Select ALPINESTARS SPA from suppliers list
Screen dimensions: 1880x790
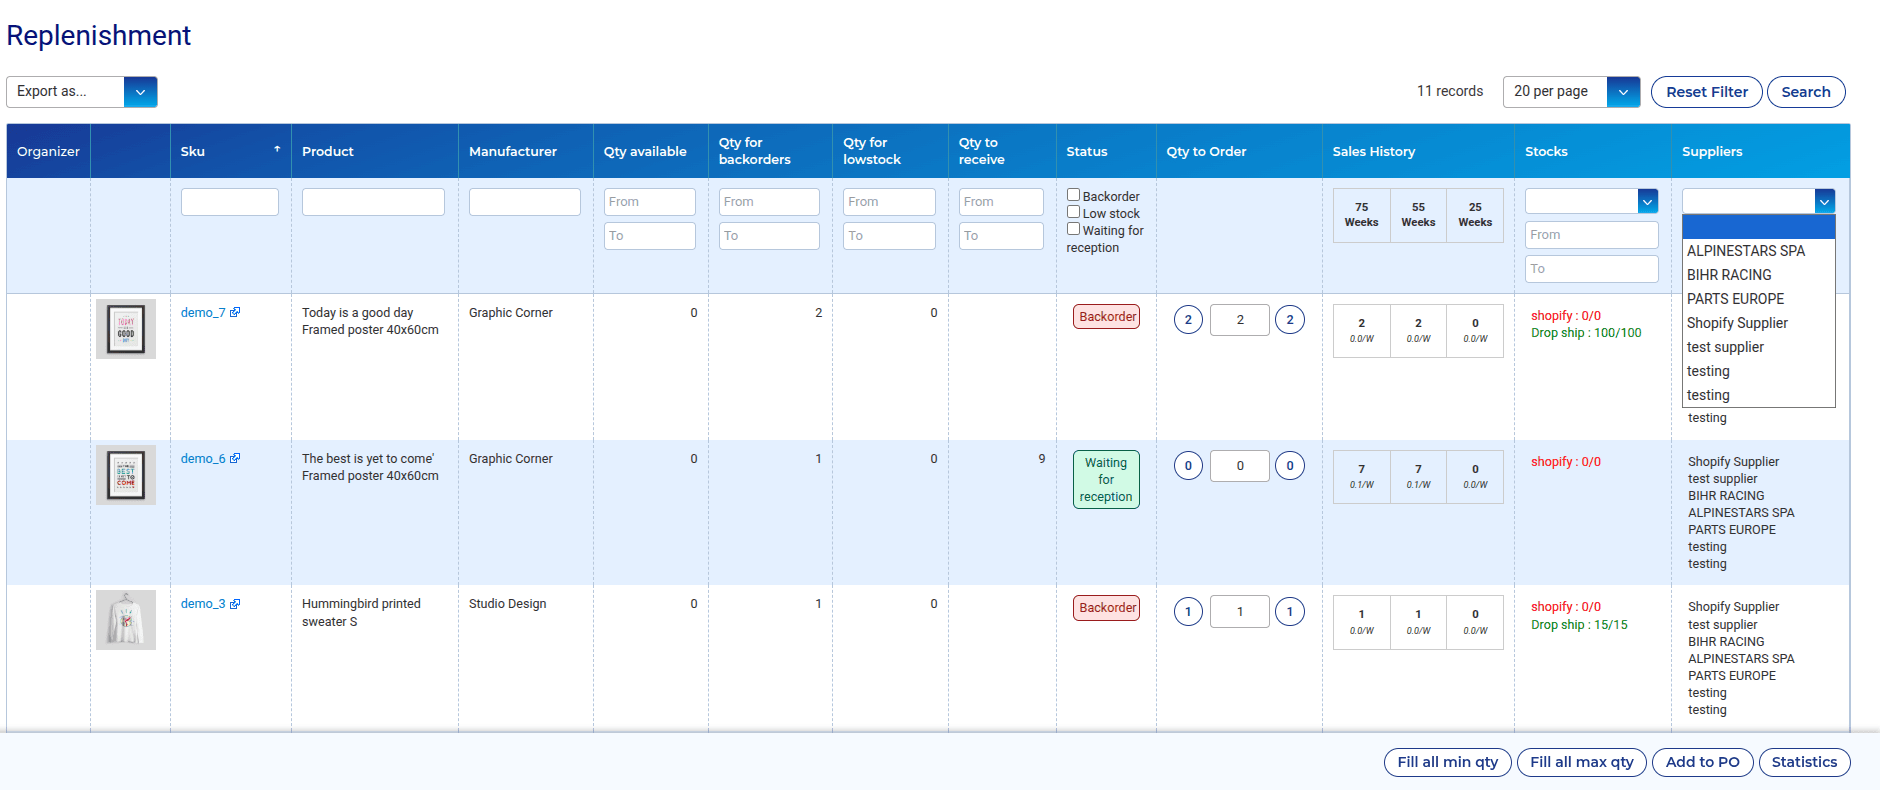click(x=1745, y=251)
